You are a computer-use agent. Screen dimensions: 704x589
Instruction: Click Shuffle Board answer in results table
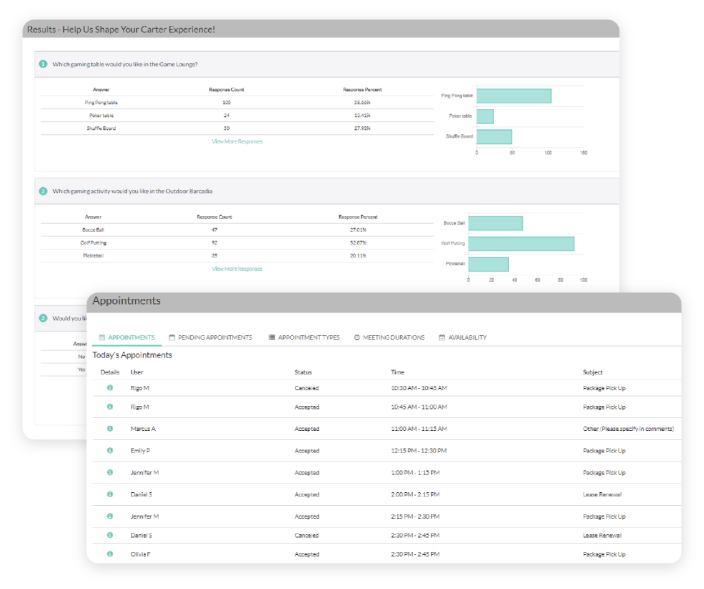(101, 128)
